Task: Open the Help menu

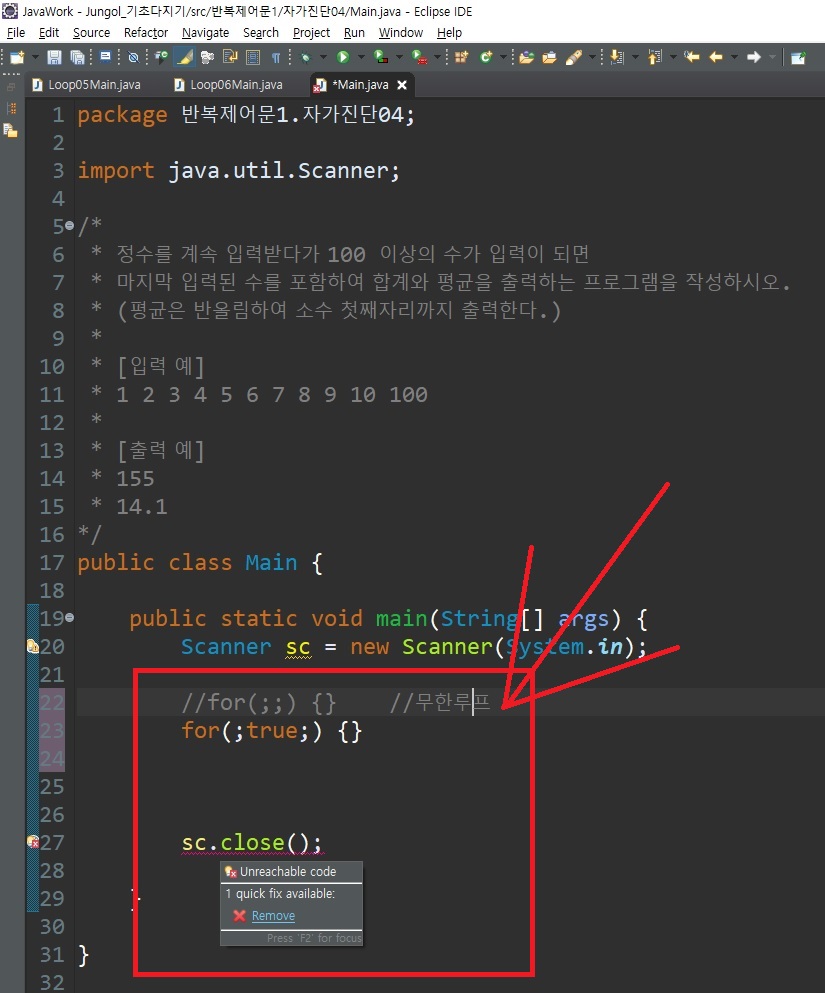Action: coord(449,32)
